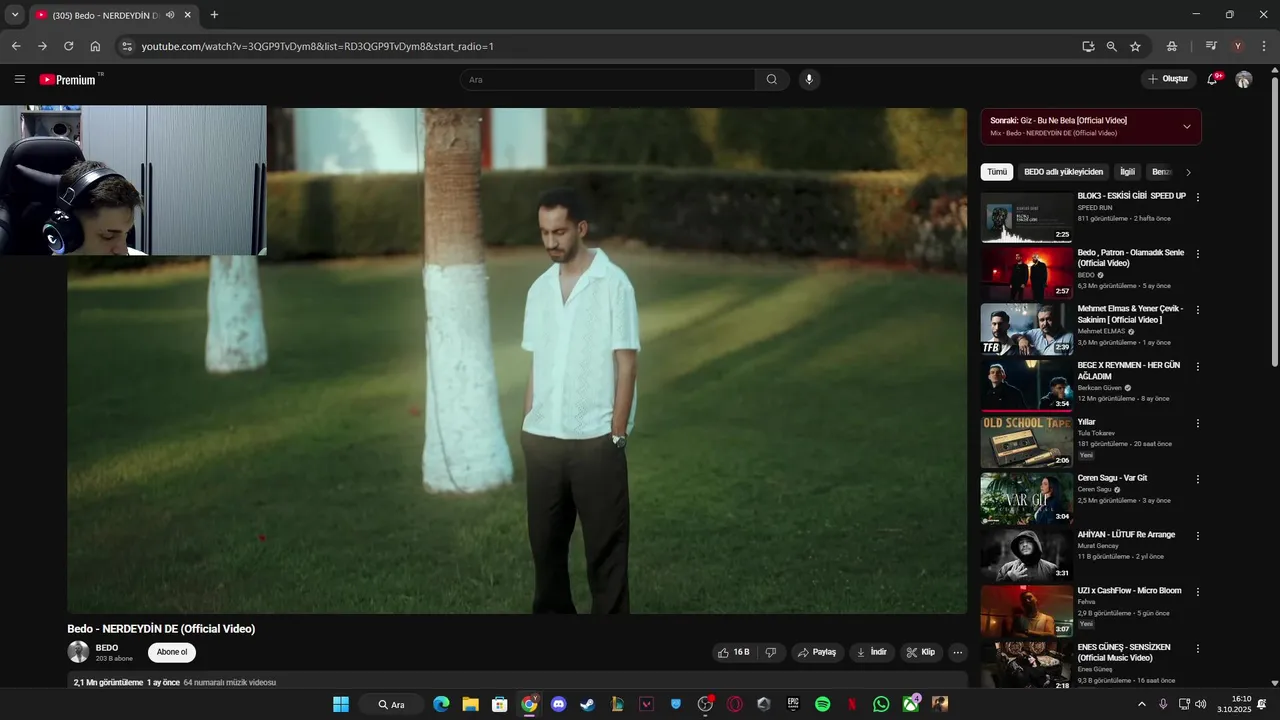Viewport: 1280px width, 720px height.
Task: Open options for Olamadık Senle video
Action: 1198,254
